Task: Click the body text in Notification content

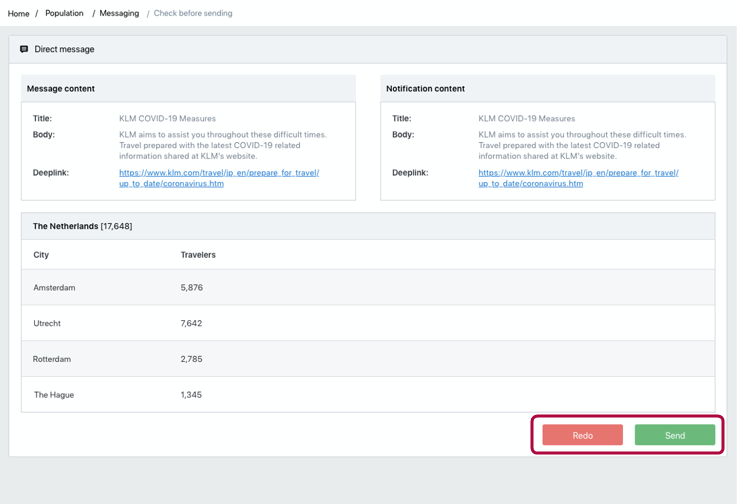Action: click(x=582, y=145)
